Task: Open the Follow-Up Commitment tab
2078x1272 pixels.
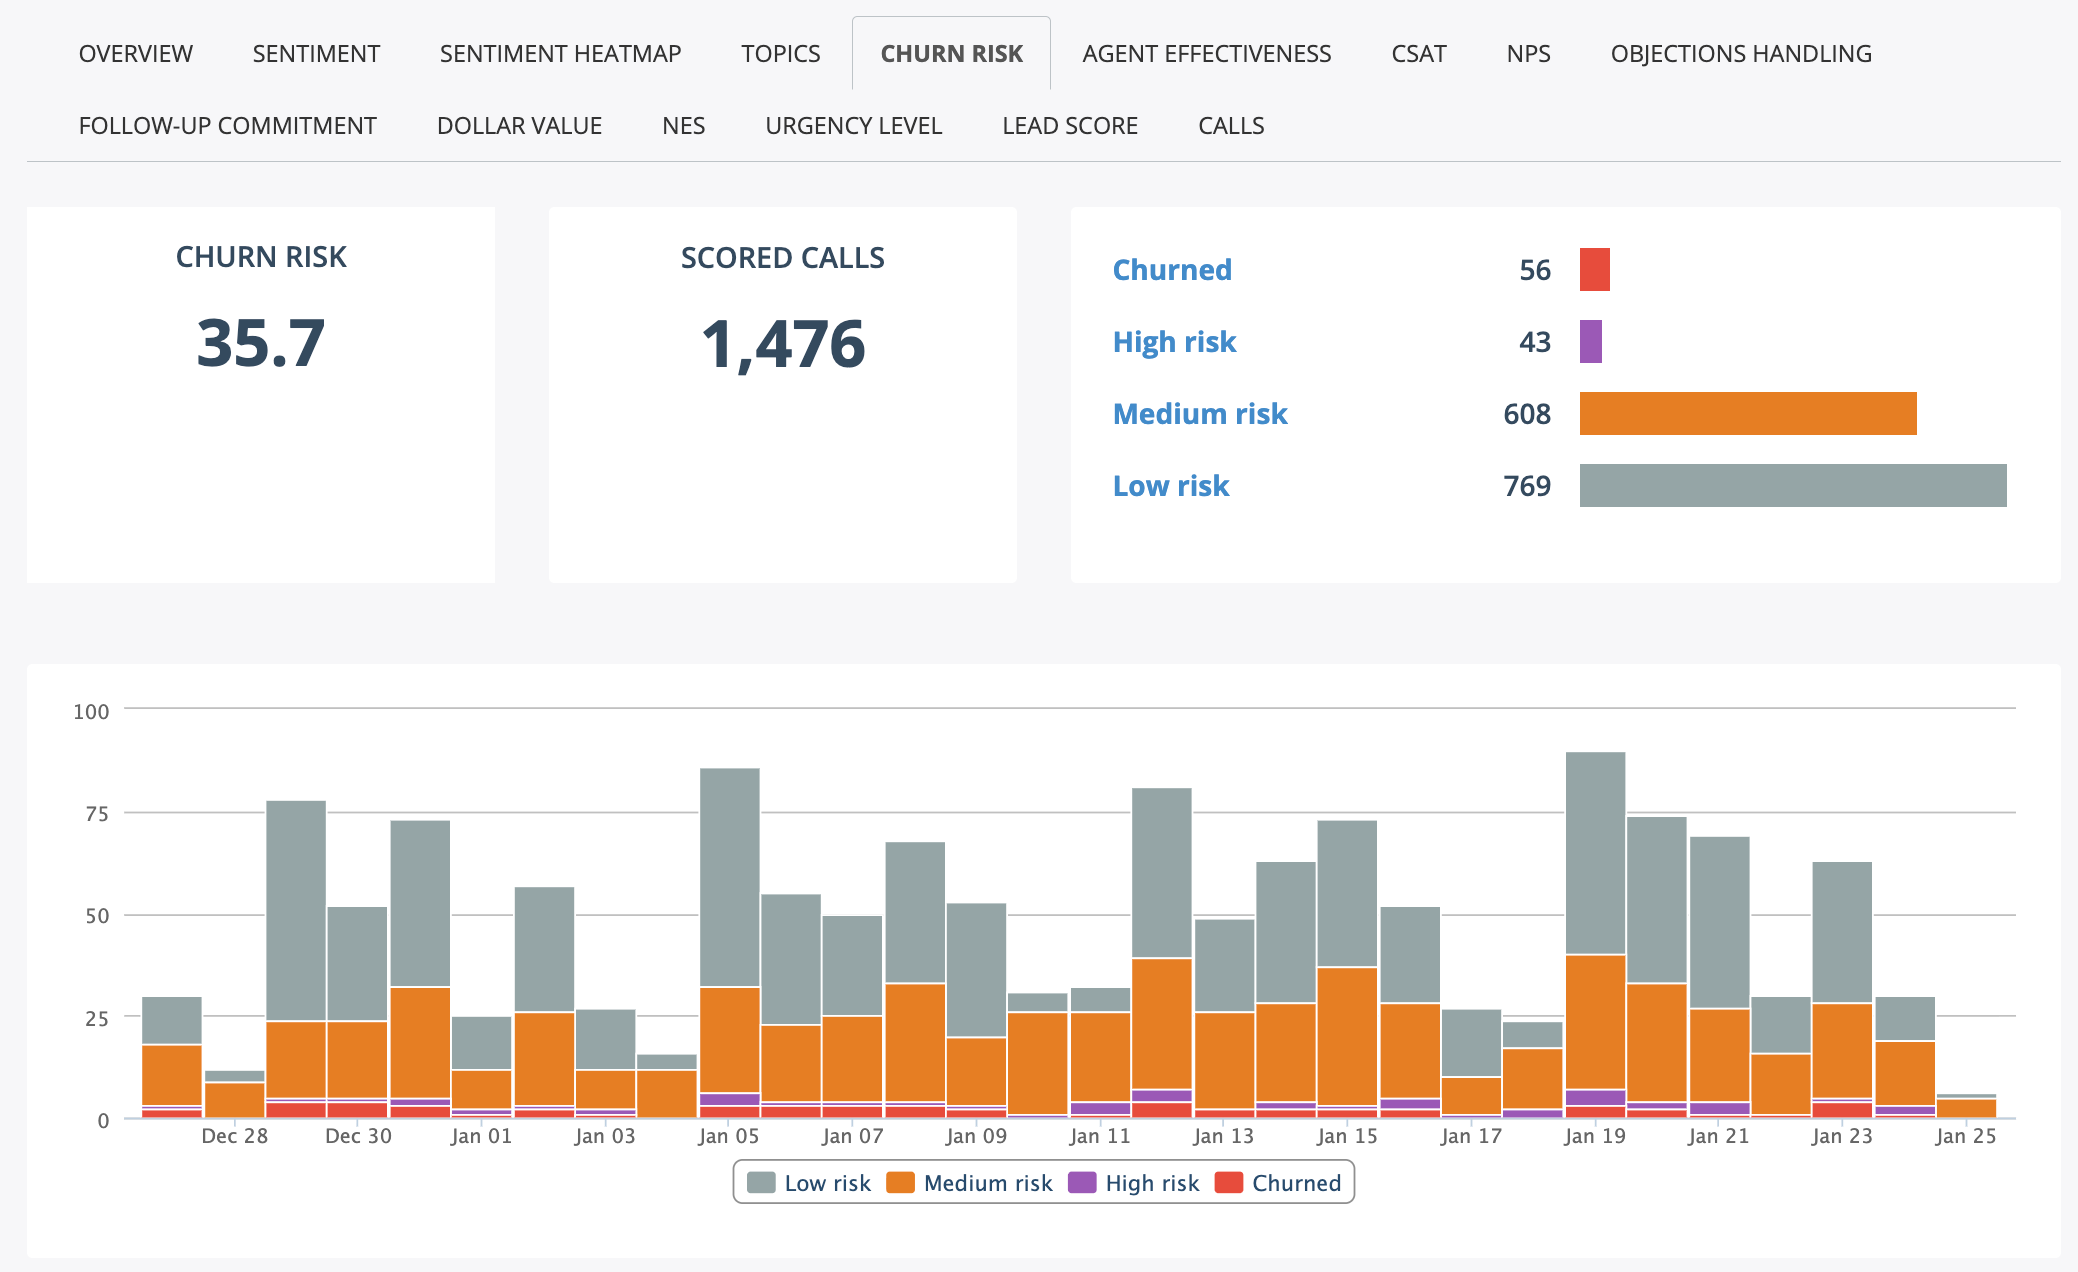Action: [228, 126]
